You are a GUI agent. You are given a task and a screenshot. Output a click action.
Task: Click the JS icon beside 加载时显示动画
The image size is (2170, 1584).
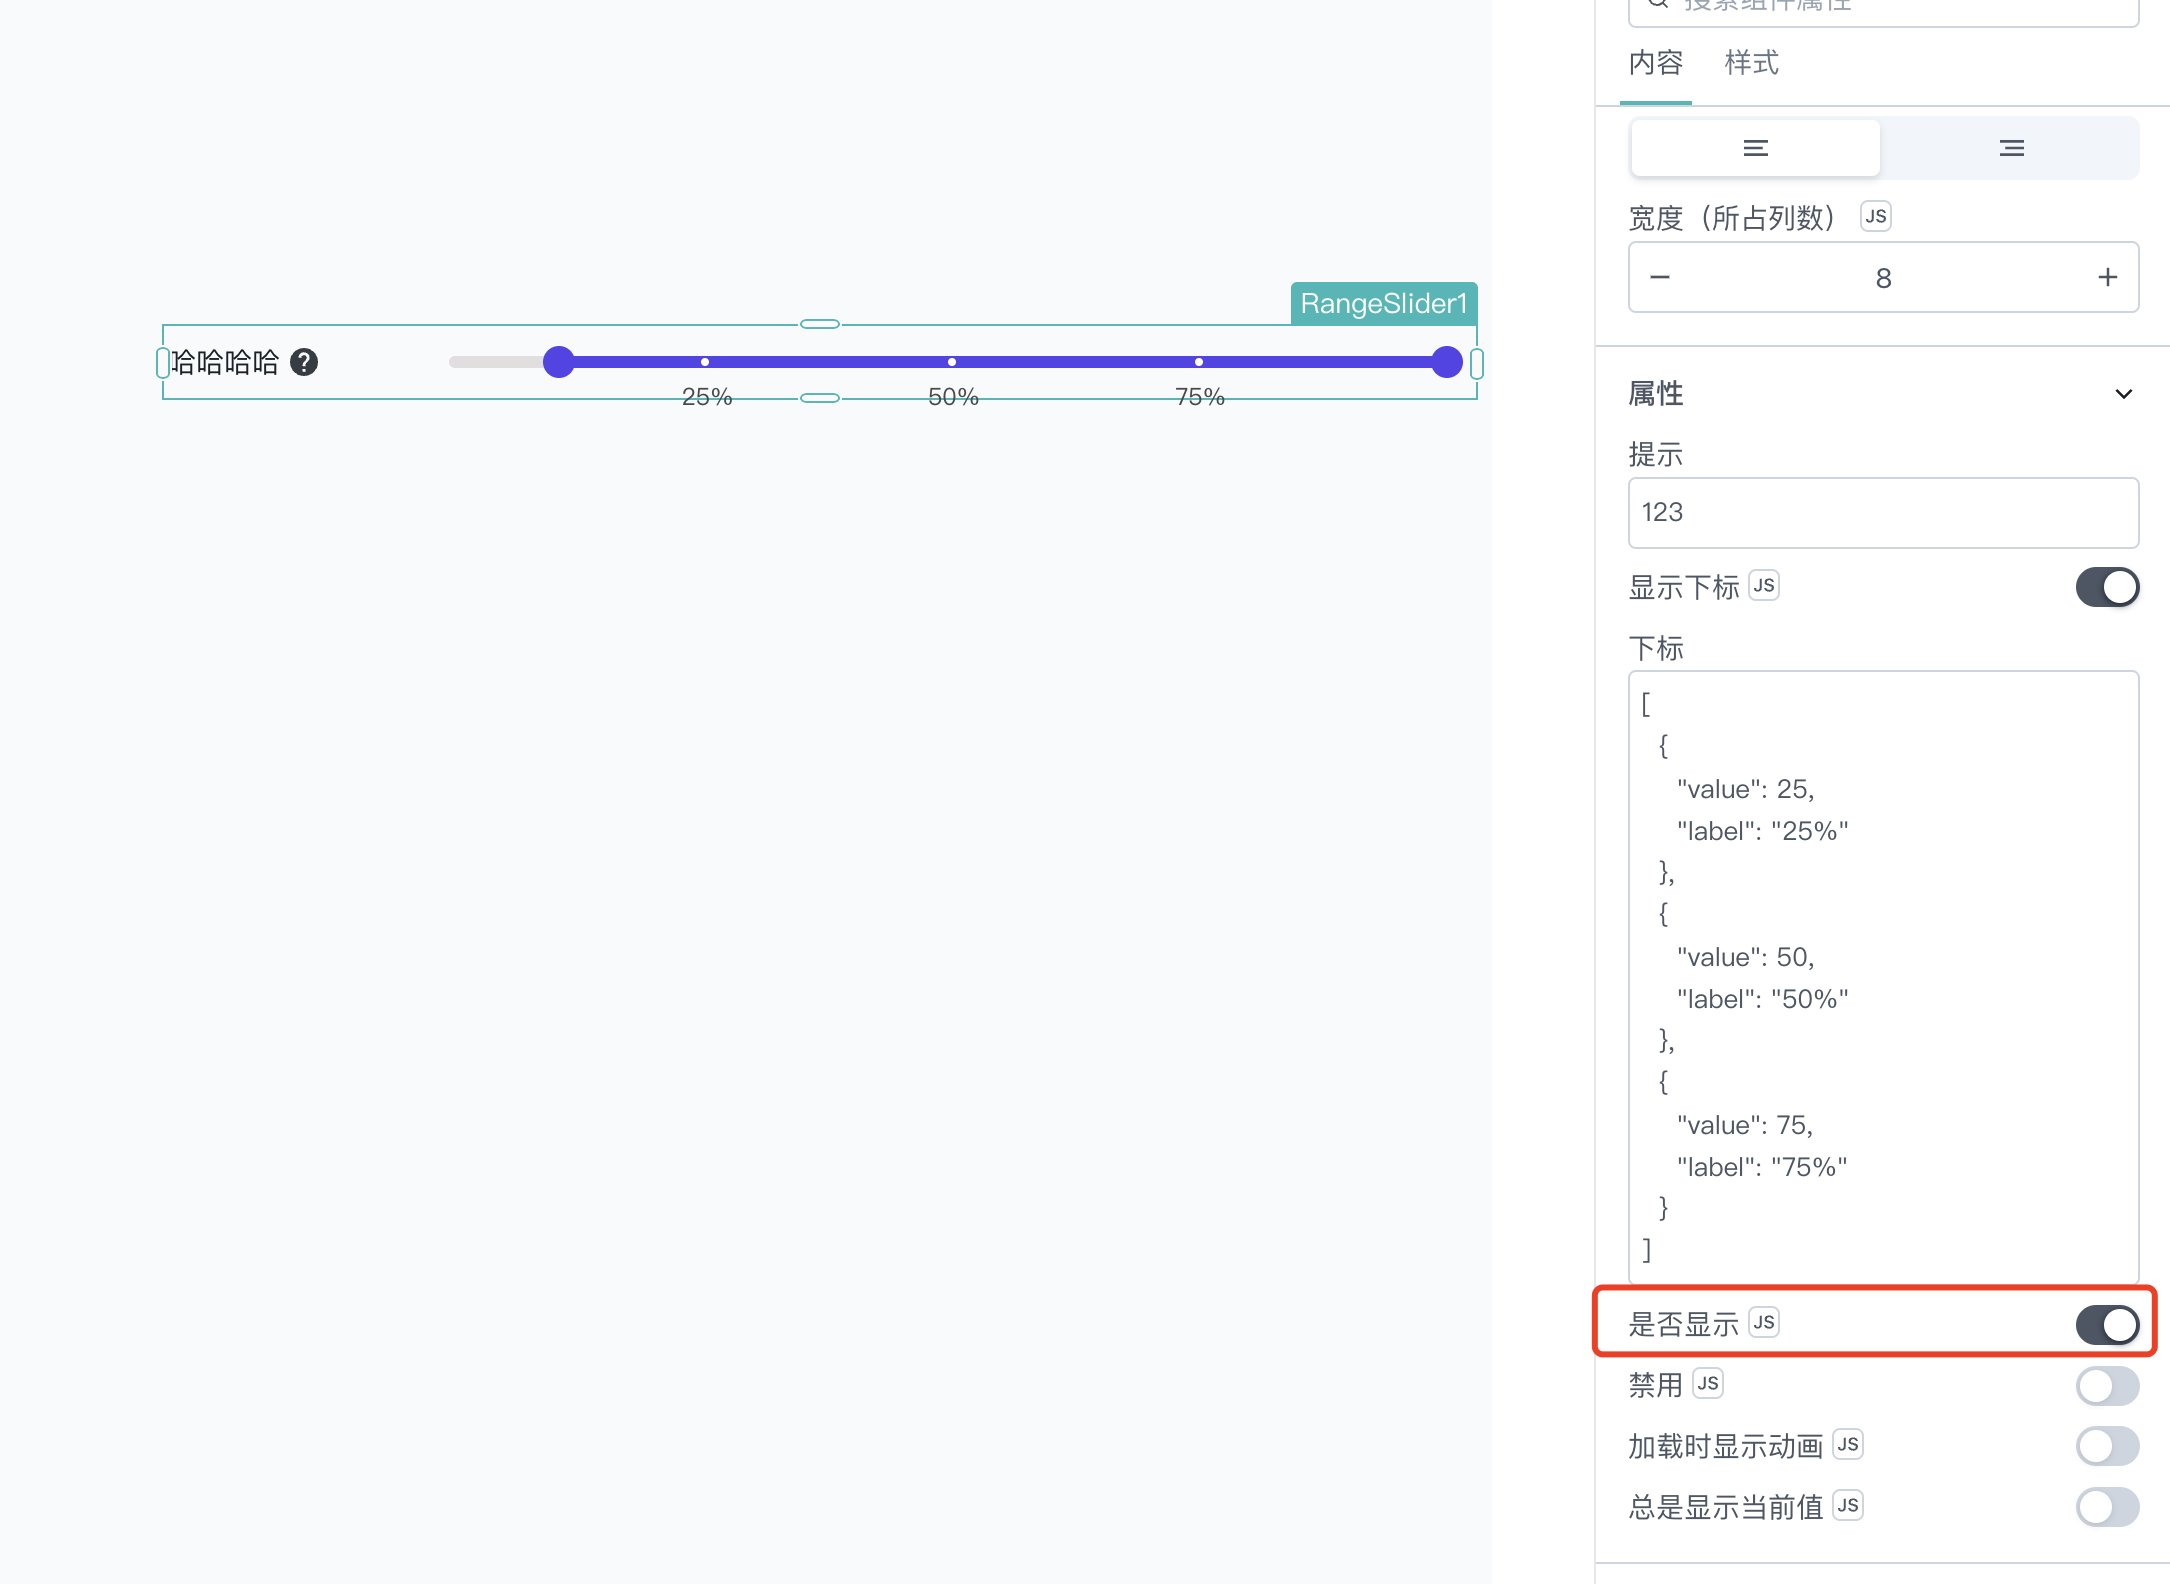point(1847,1444)
